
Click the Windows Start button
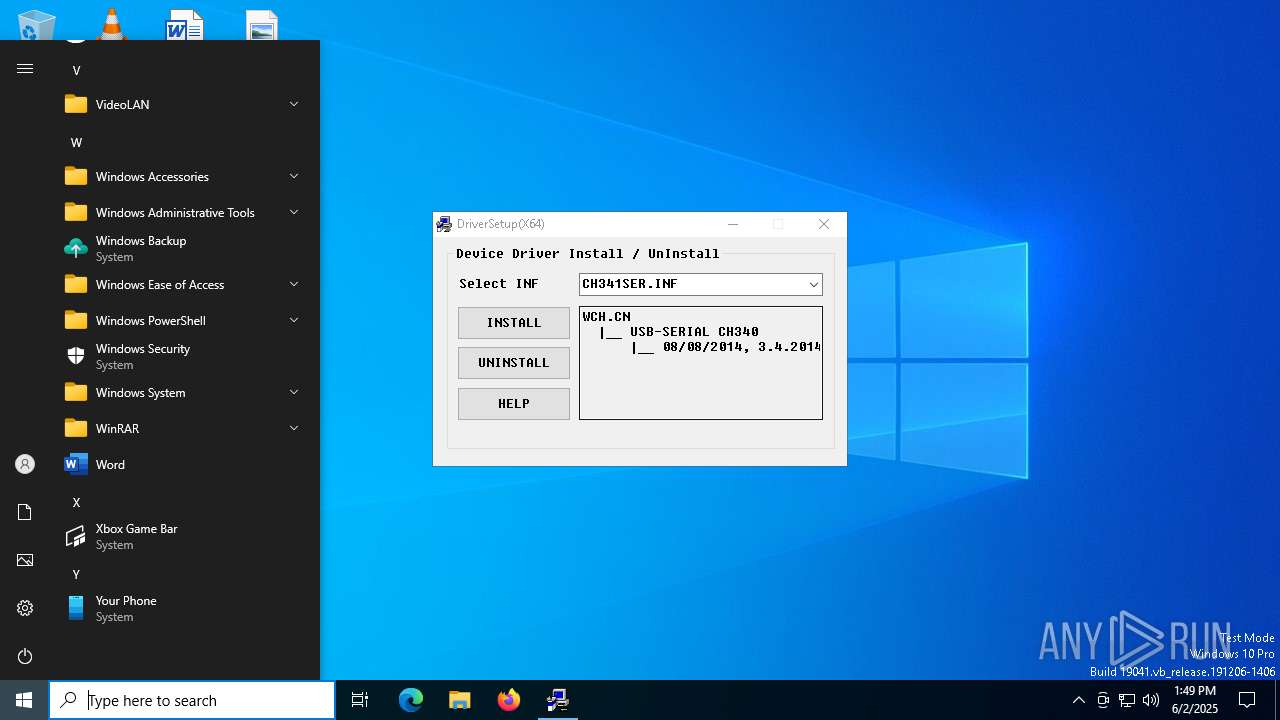point(24,700)
